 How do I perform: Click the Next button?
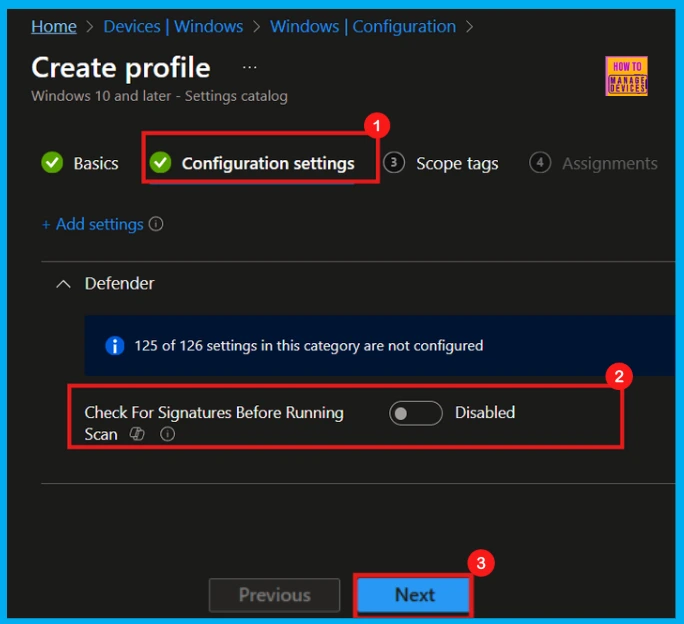(x=414, y=595)
